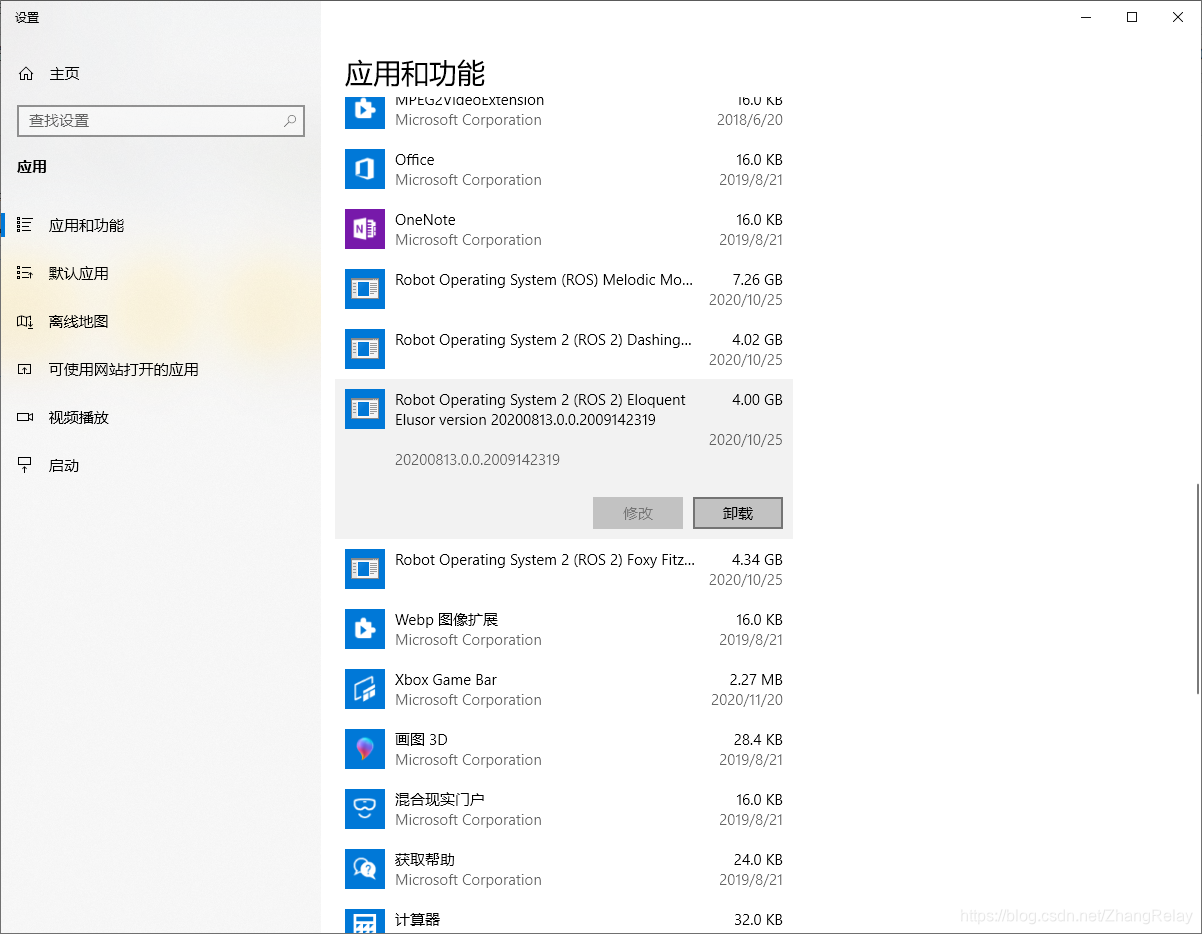Click the 应用和功能 page heading
The height and width of the screenshot is (934, 1202).
click(x=414, y=73)
